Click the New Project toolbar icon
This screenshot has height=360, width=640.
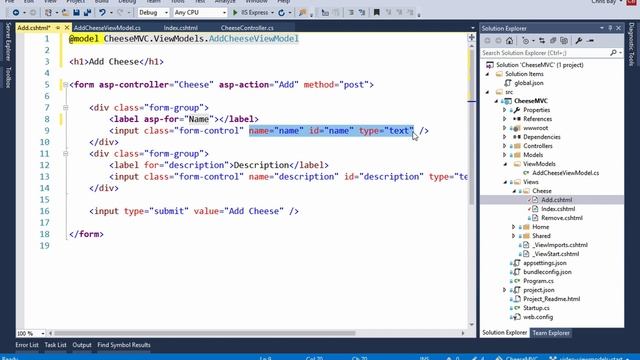(48, 13)
